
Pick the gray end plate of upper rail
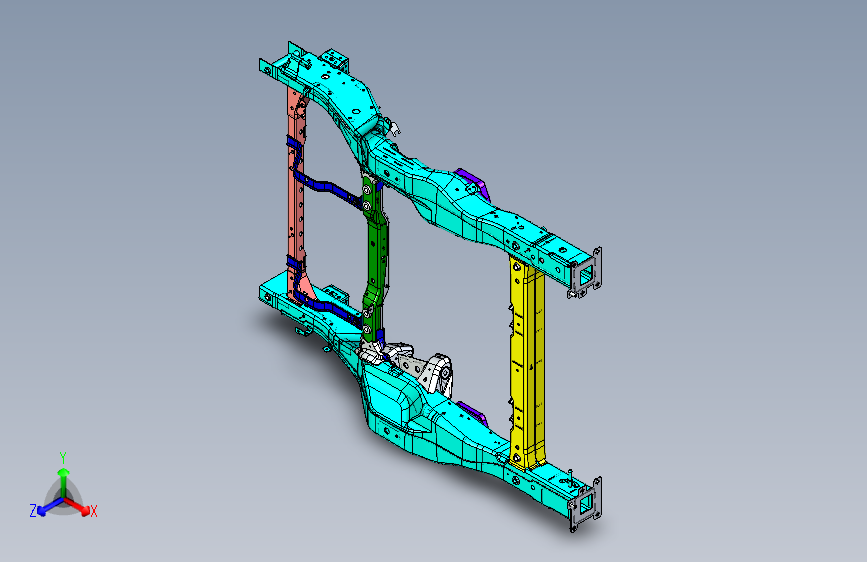pos(585,273)
